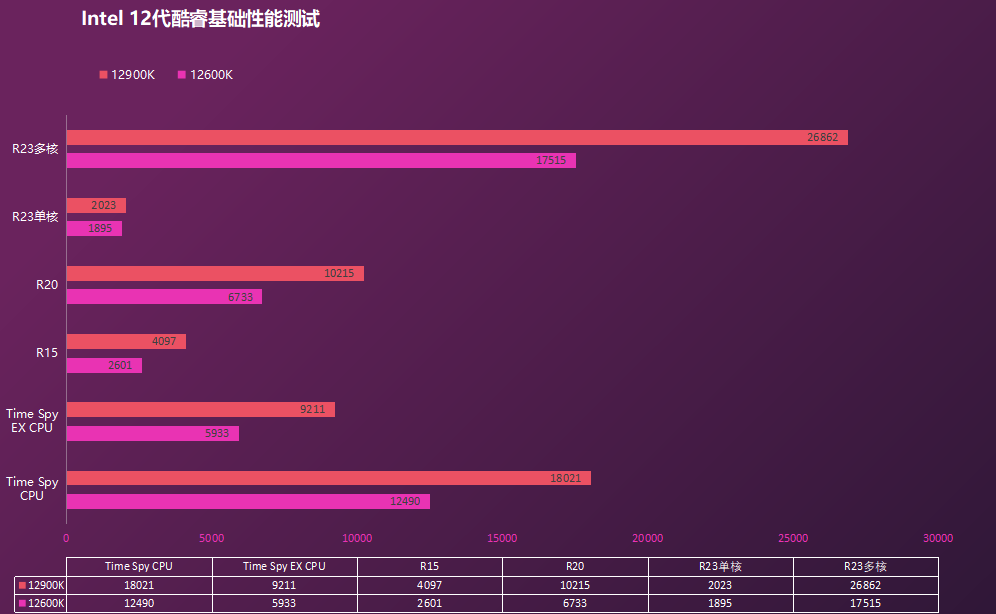Click table cell 2023 in 12900K row
The image size is (996, 614).
pos(720,585)
